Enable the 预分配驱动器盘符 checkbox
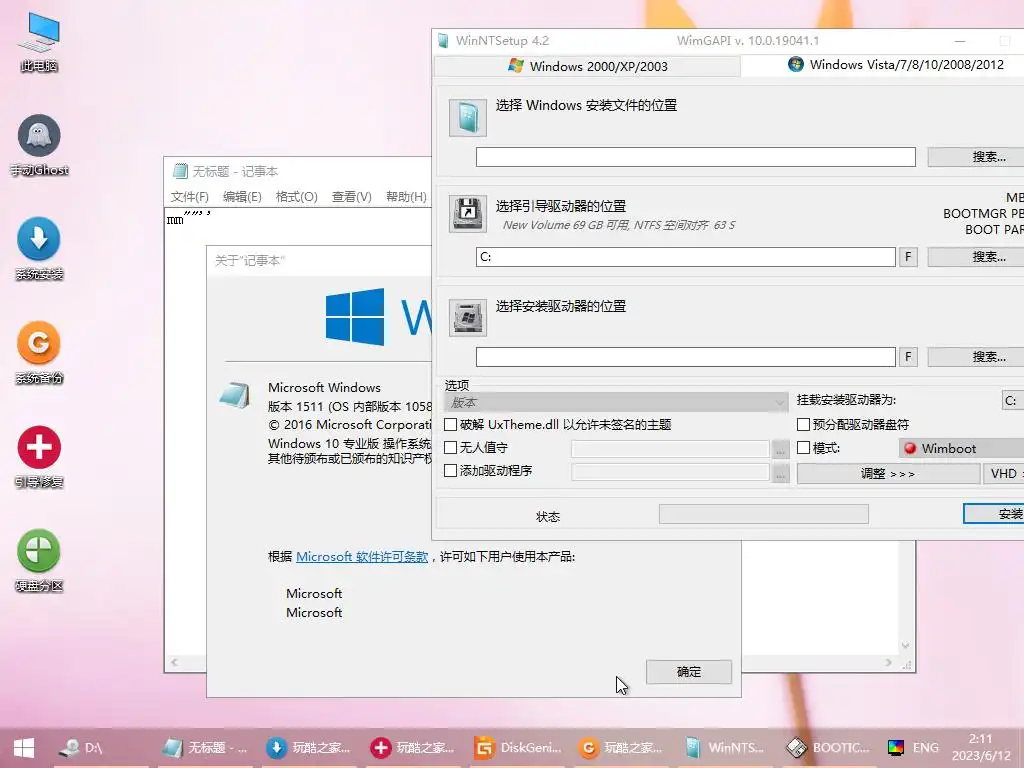1024x768 pixels. point(804,424)
